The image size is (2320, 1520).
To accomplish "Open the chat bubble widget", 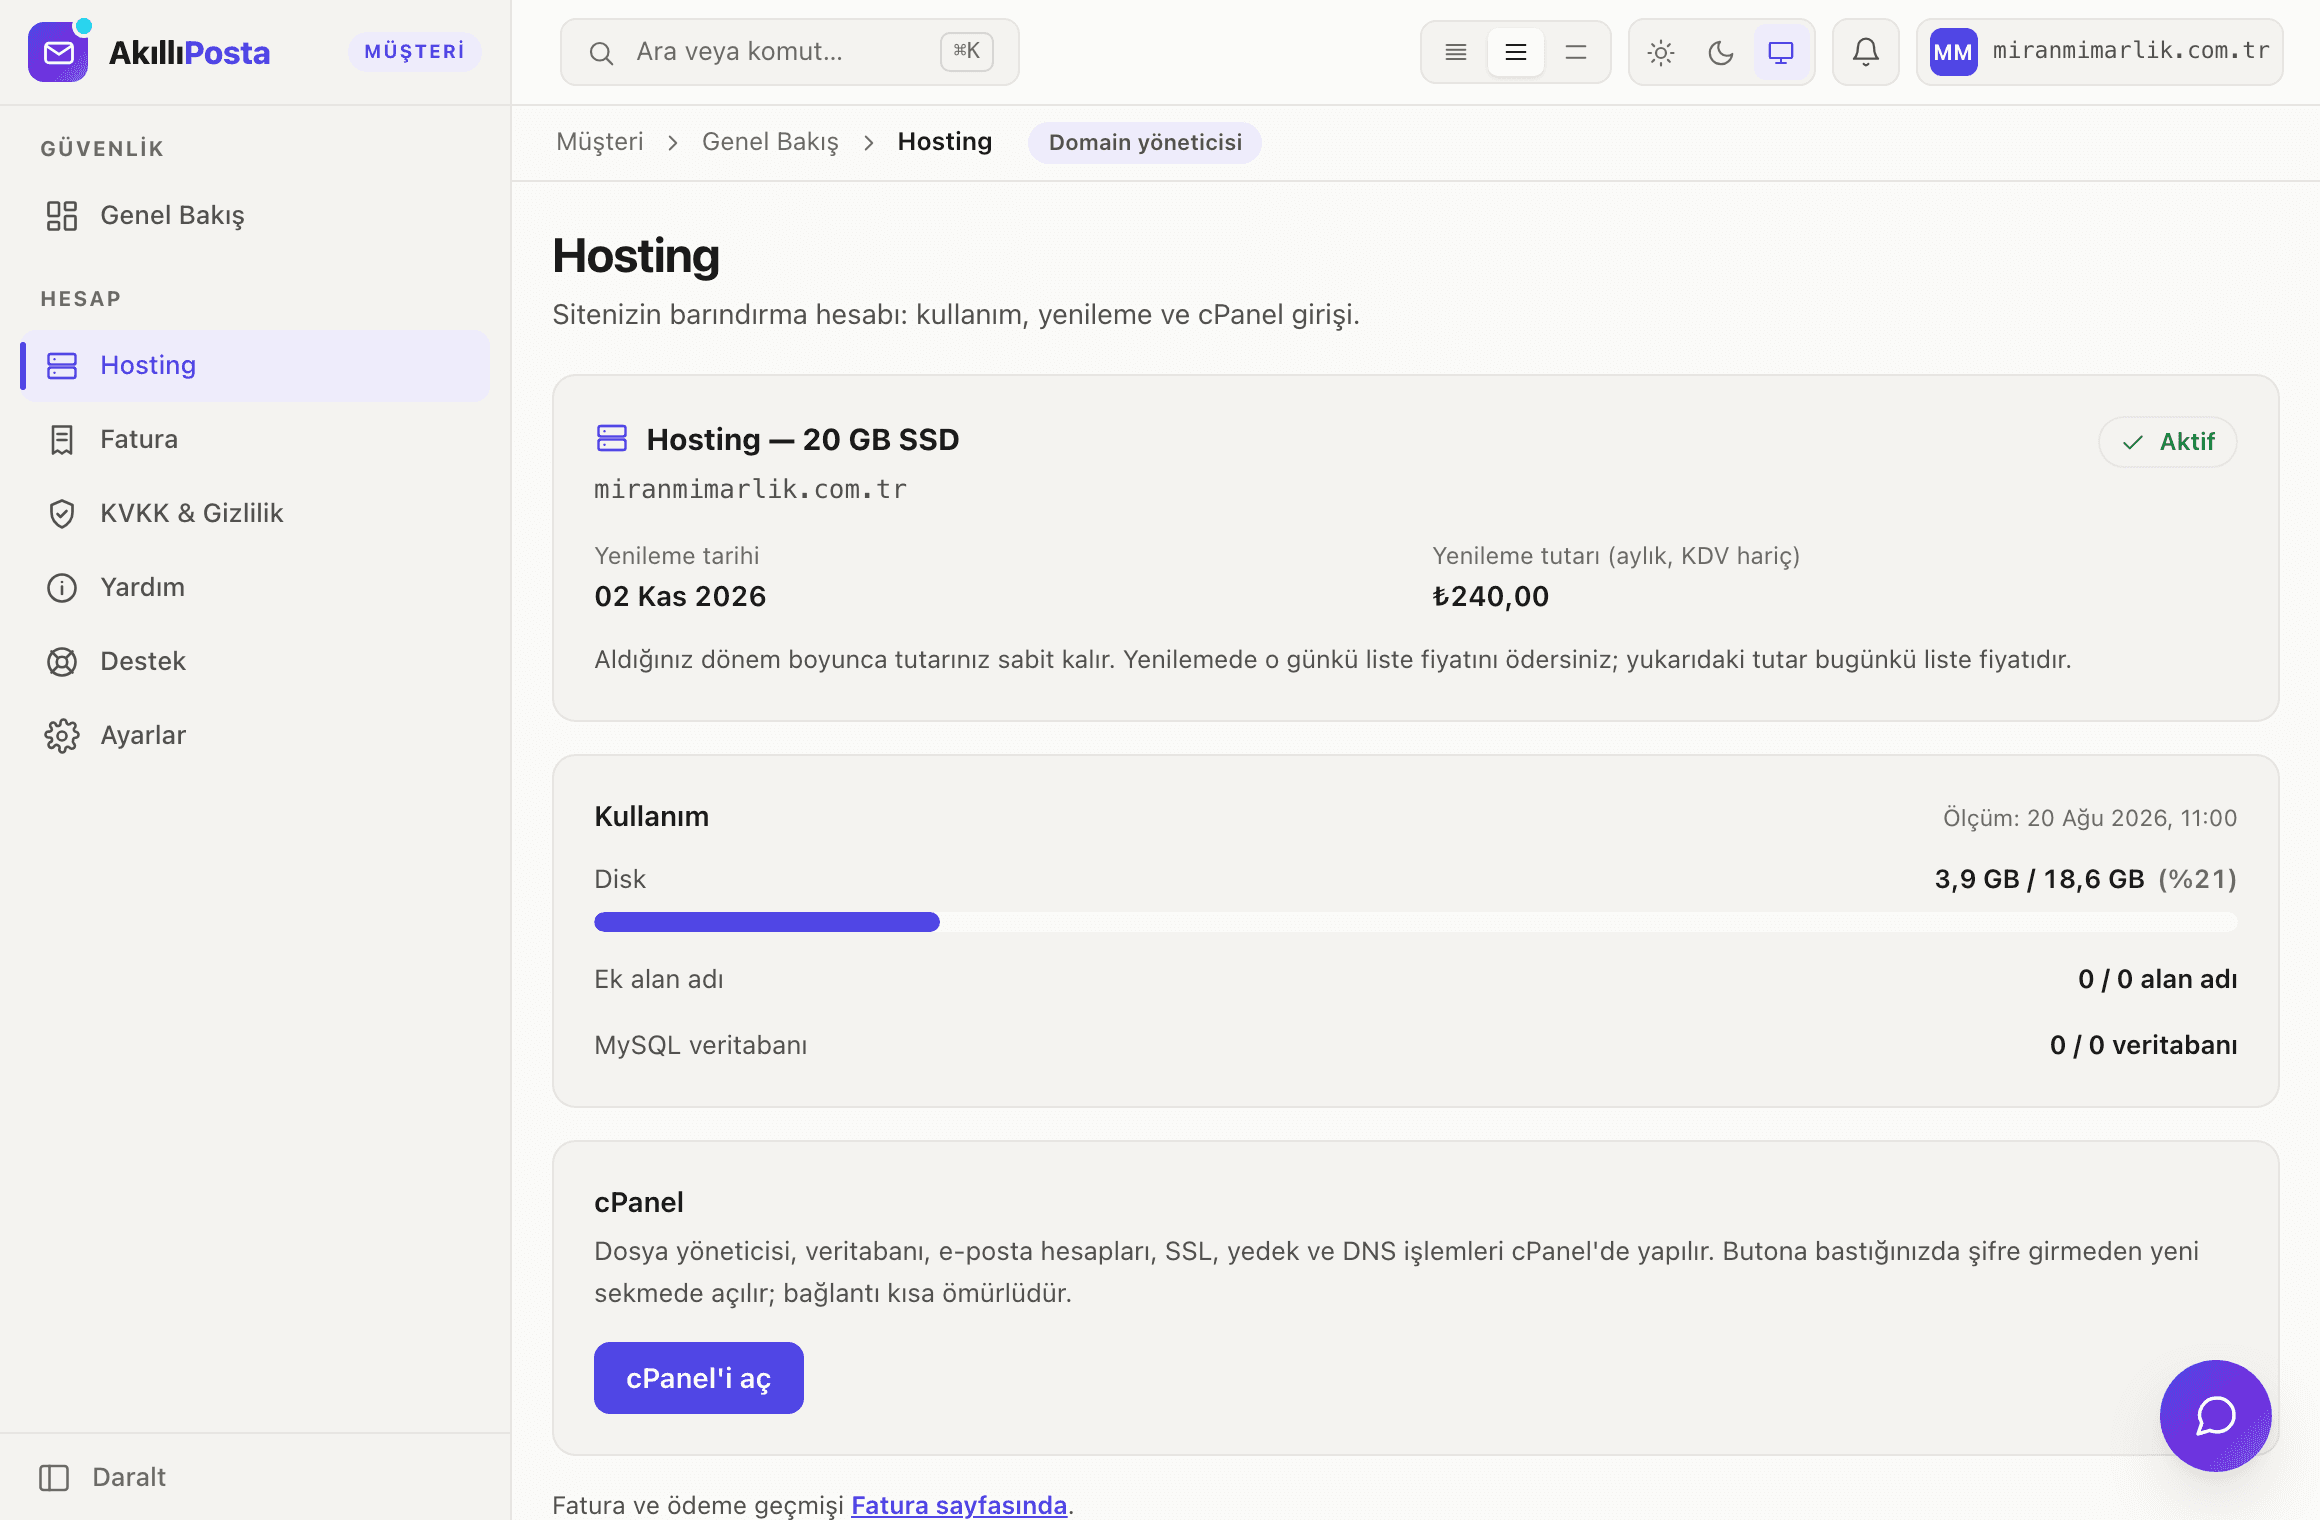I will (2216, 1416).
